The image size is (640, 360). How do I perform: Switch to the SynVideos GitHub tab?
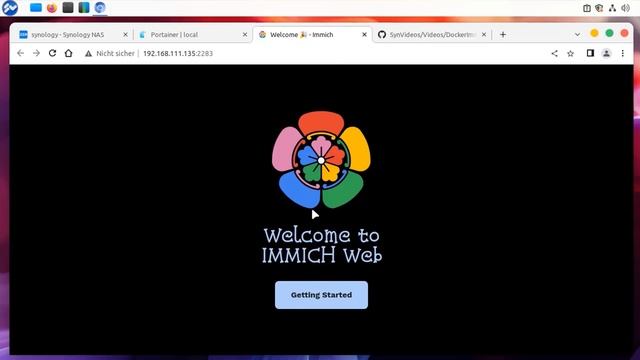[432, 35]
